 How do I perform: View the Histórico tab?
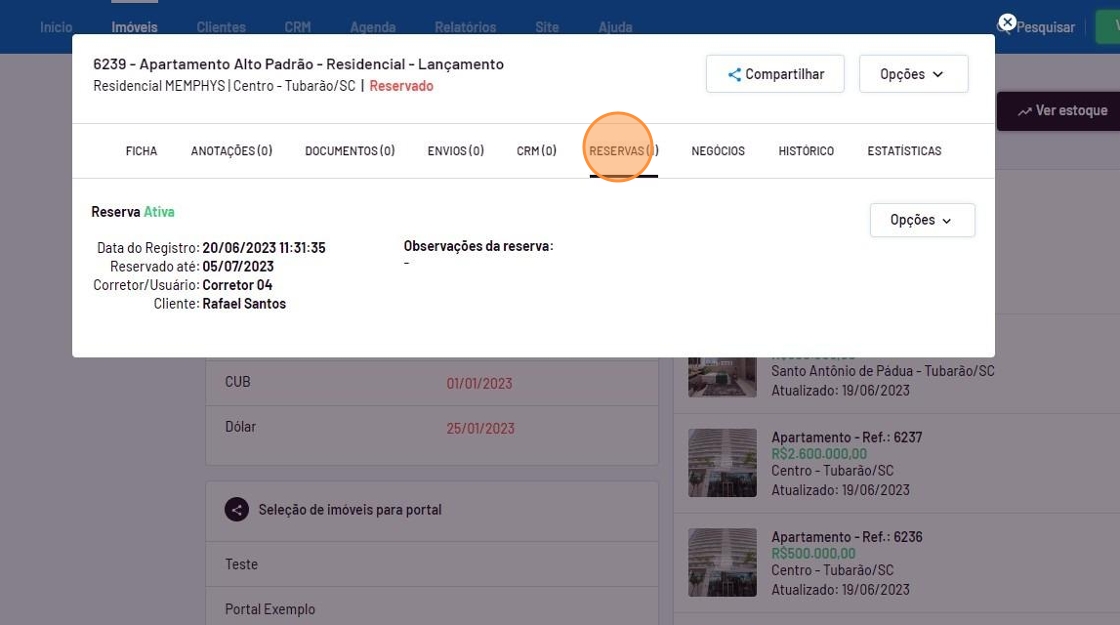coord(806,151)
